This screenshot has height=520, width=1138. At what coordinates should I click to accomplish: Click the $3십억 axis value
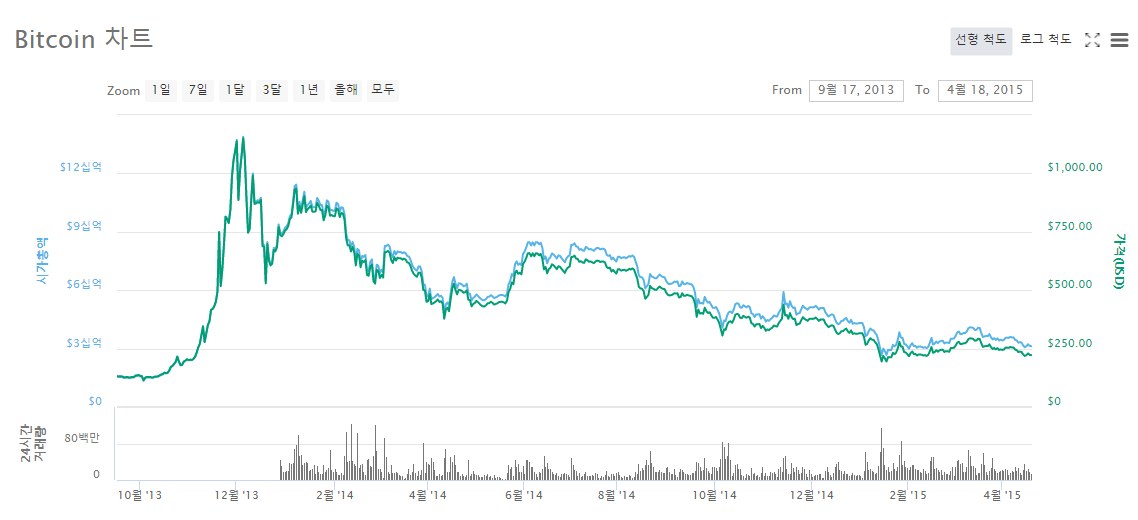pos(83,343)
